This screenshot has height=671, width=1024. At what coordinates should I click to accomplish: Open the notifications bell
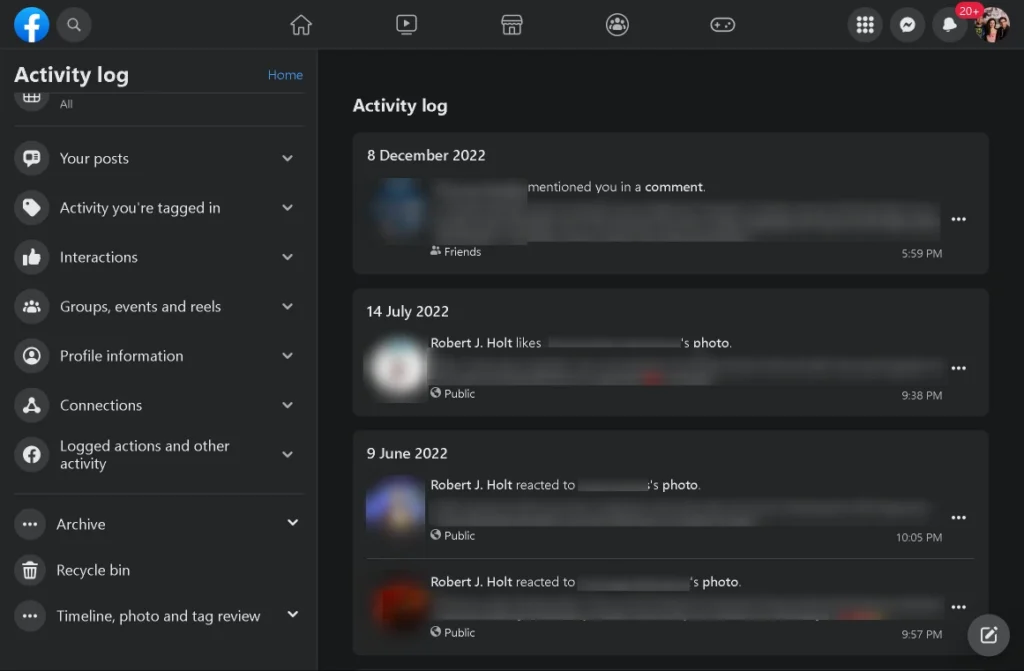(949, 26)
